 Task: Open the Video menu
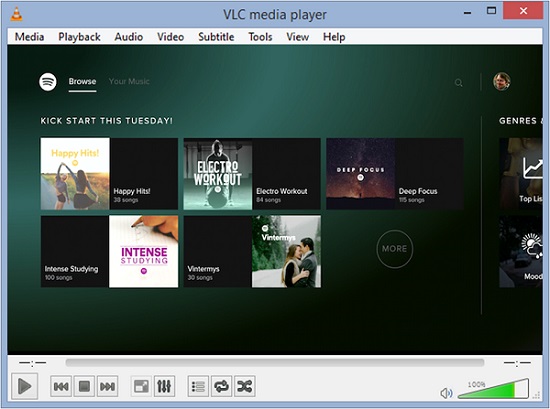[170, 37]
